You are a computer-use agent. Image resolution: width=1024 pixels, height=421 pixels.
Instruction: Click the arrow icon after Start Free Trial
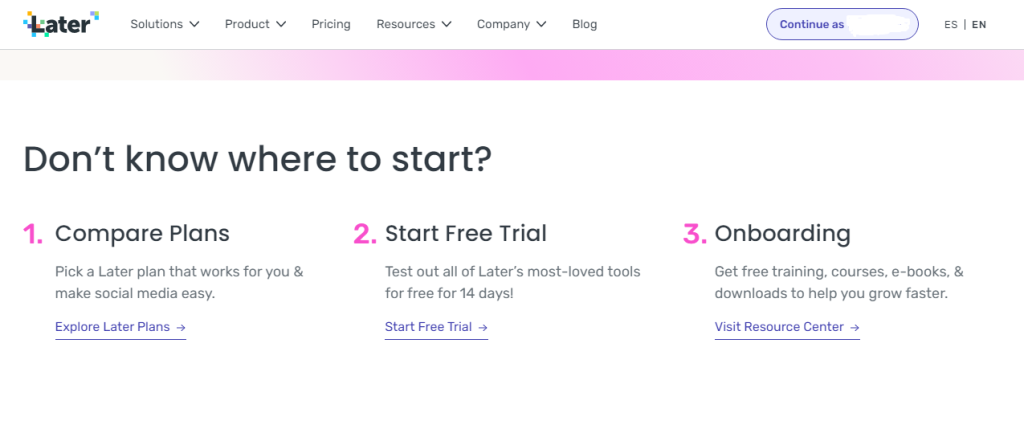[483, 328]
